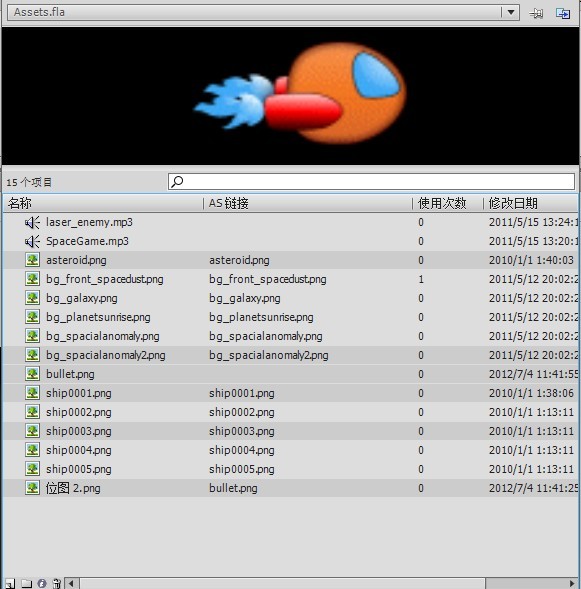Select the SpaceGame.mp3 sound icon
The height and width of the screenshot is (589, 581).
pyautogui.click(x=32, y=241)
